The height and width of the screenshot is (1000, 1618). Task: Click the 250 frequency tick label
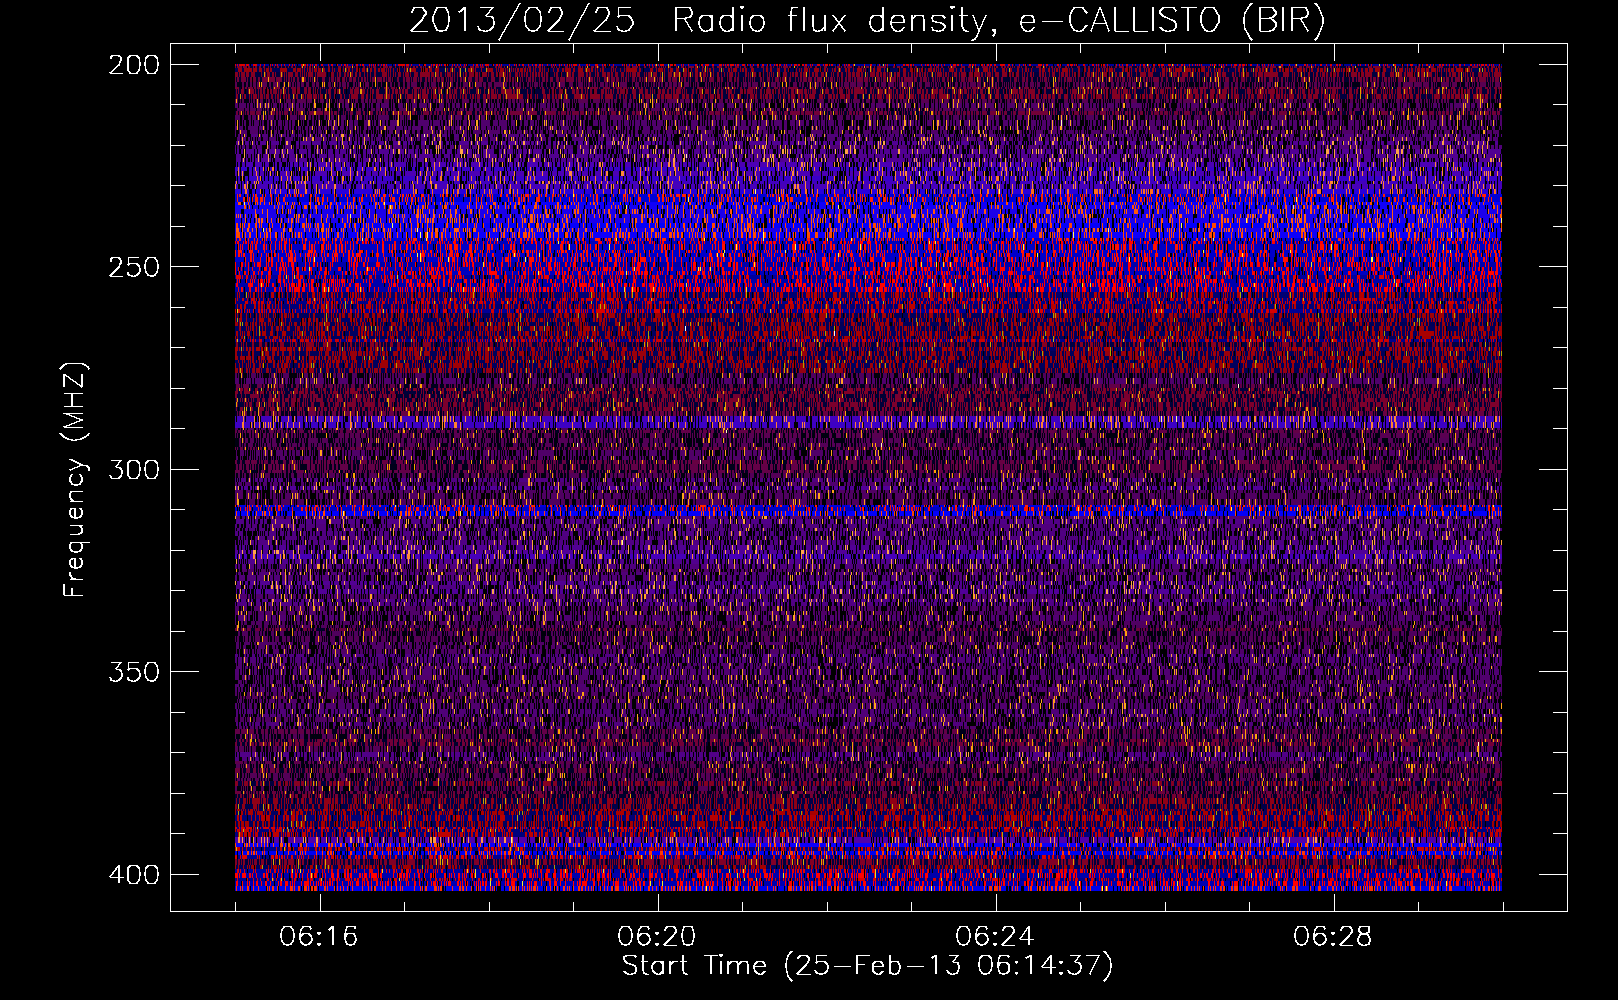pos(133,267)
